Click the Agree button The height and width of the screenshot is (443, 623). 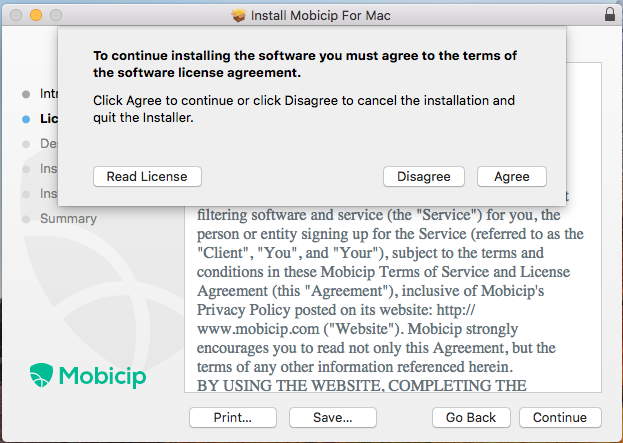tap(512, 176)
